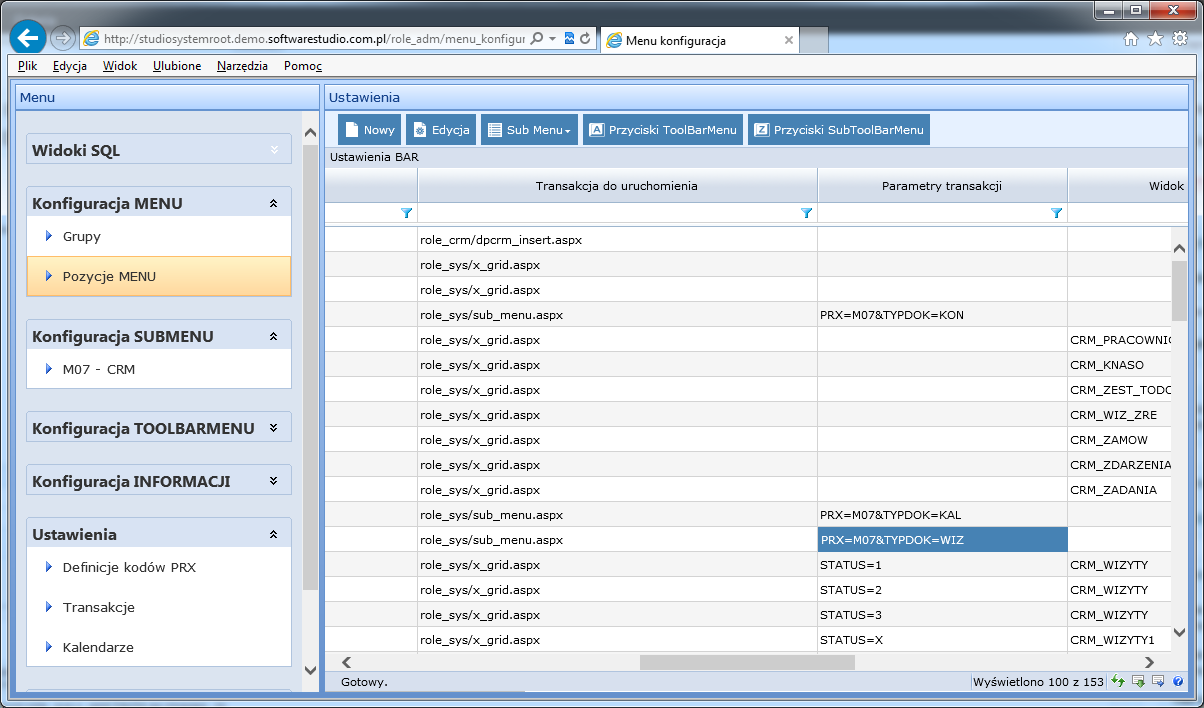Click the search magnifier in the address bar

537,39
